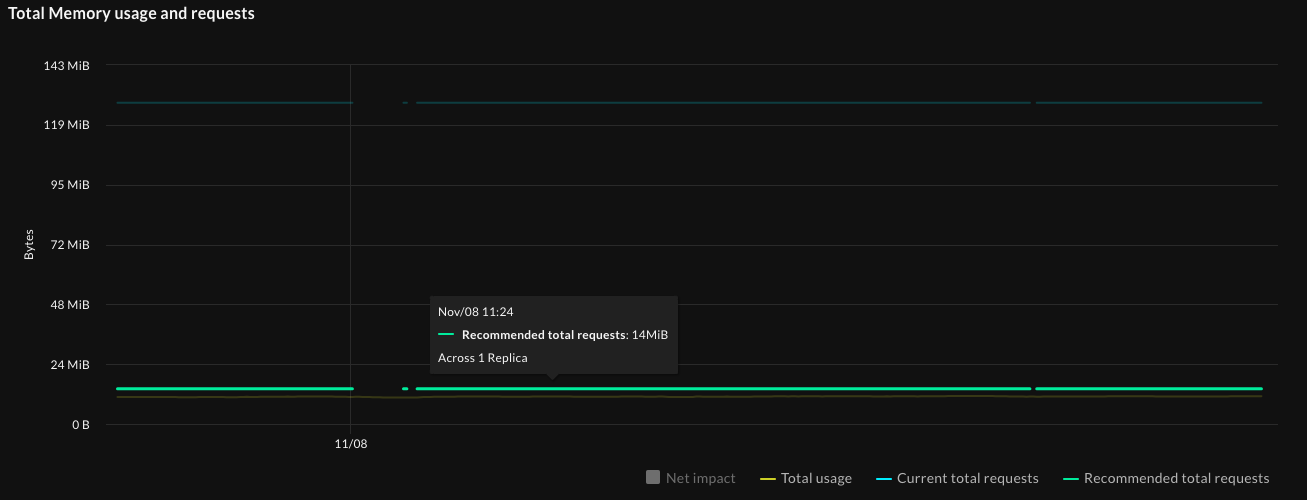The width and height of the screenshot is (1307, 500).
Task: Click the 72 MiB y-axis label
Action: click(x=72, y=245)
